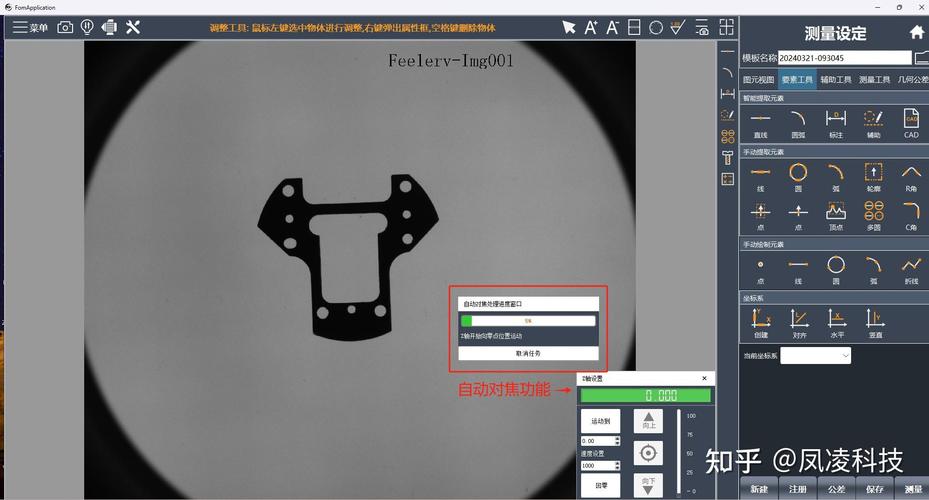Screen dimensions: 929x500
Task: Toggle the light bulb illumination icon
Action: 87,27
